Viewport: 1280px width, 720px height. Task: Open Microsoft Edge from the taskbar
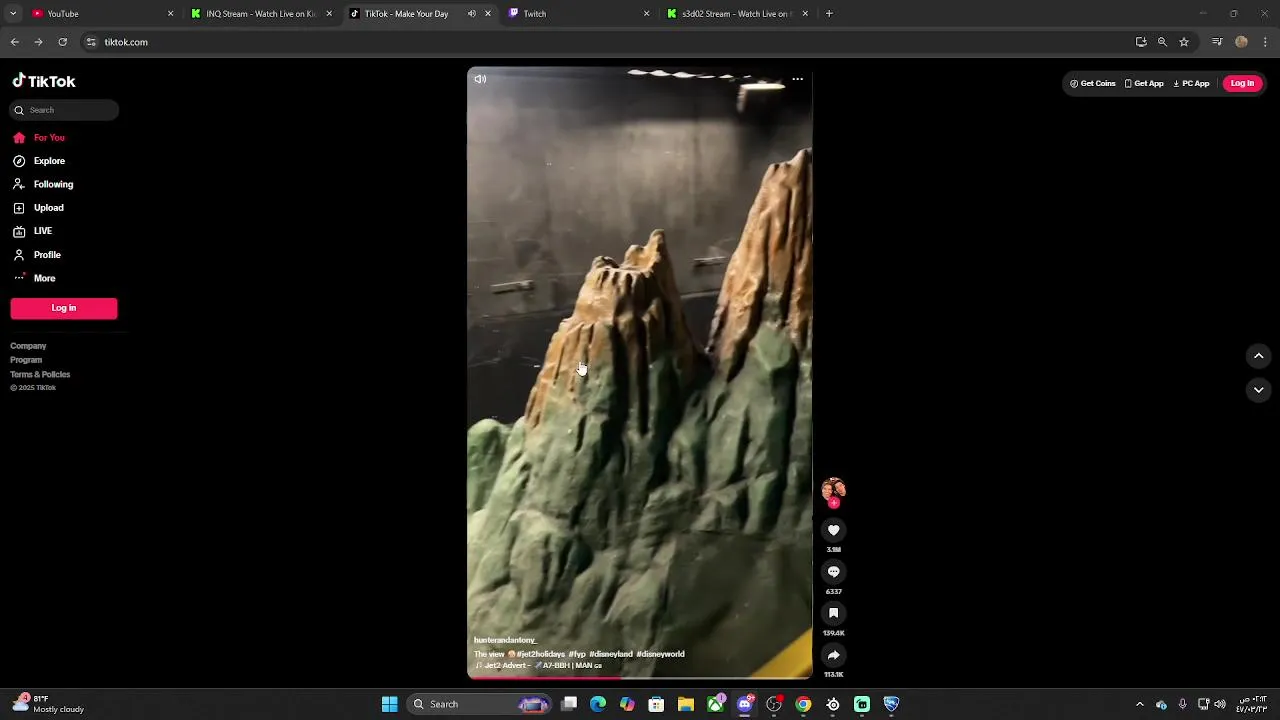[598, 704]
